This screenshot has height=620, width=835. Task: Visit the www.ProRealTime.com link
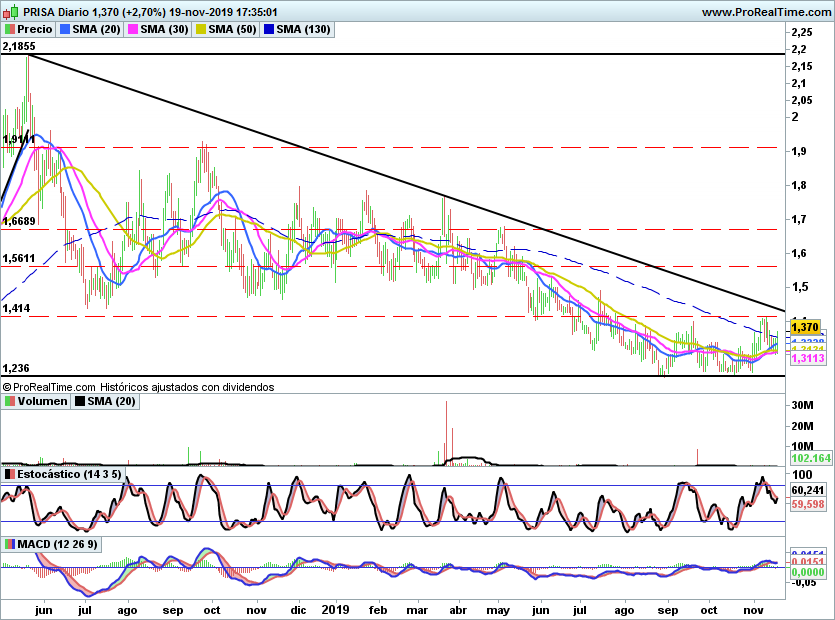(x=765, y=12)
